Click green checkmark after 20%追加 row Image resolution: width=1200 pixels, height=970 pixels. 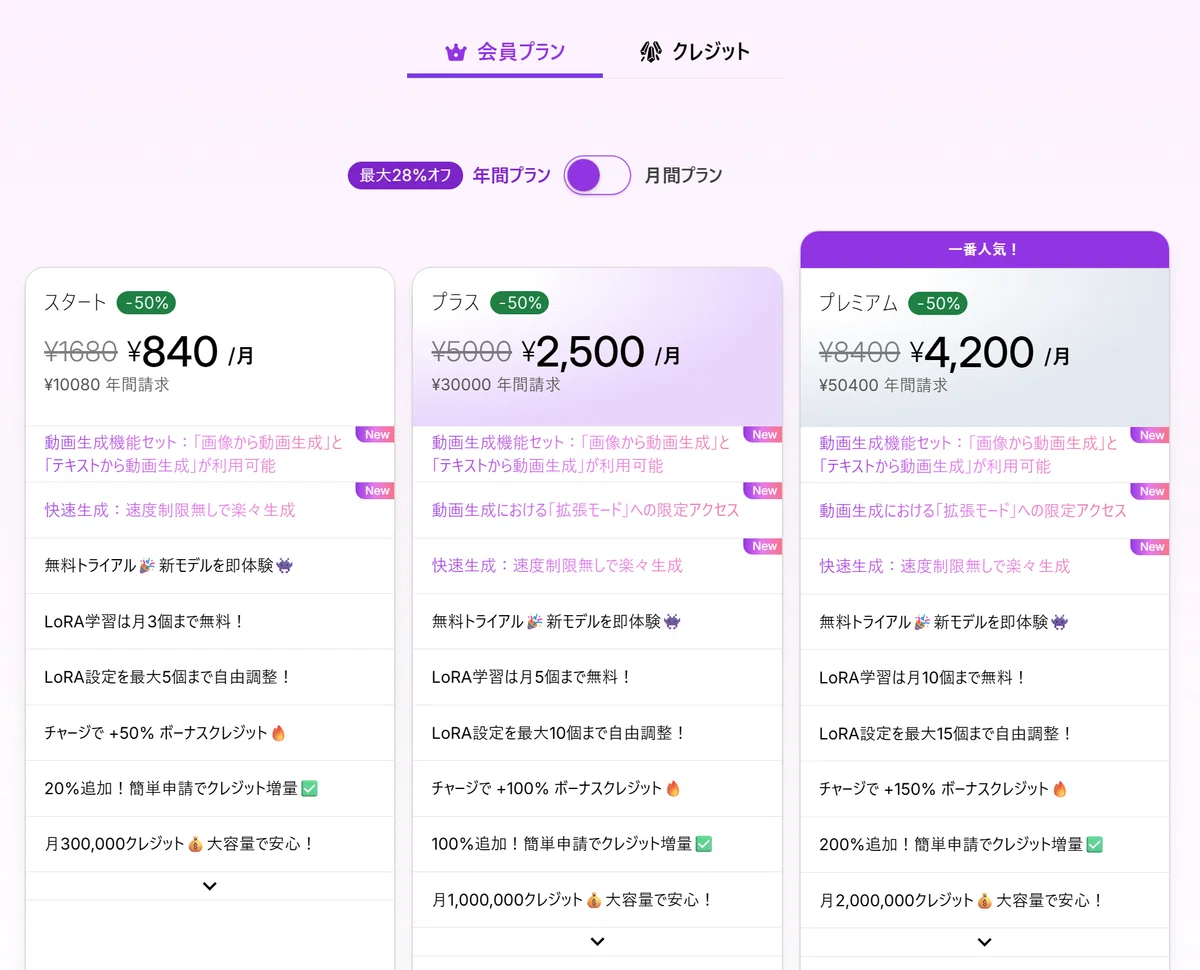coord(309,789)
